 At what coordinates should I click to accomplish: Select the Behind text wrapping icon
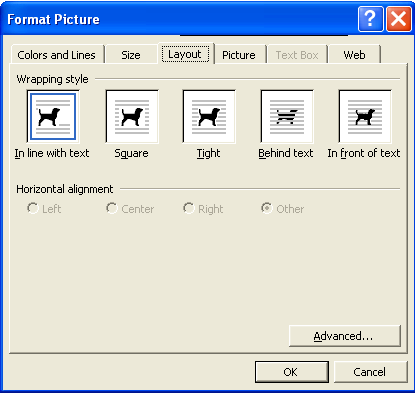(287, 116)
